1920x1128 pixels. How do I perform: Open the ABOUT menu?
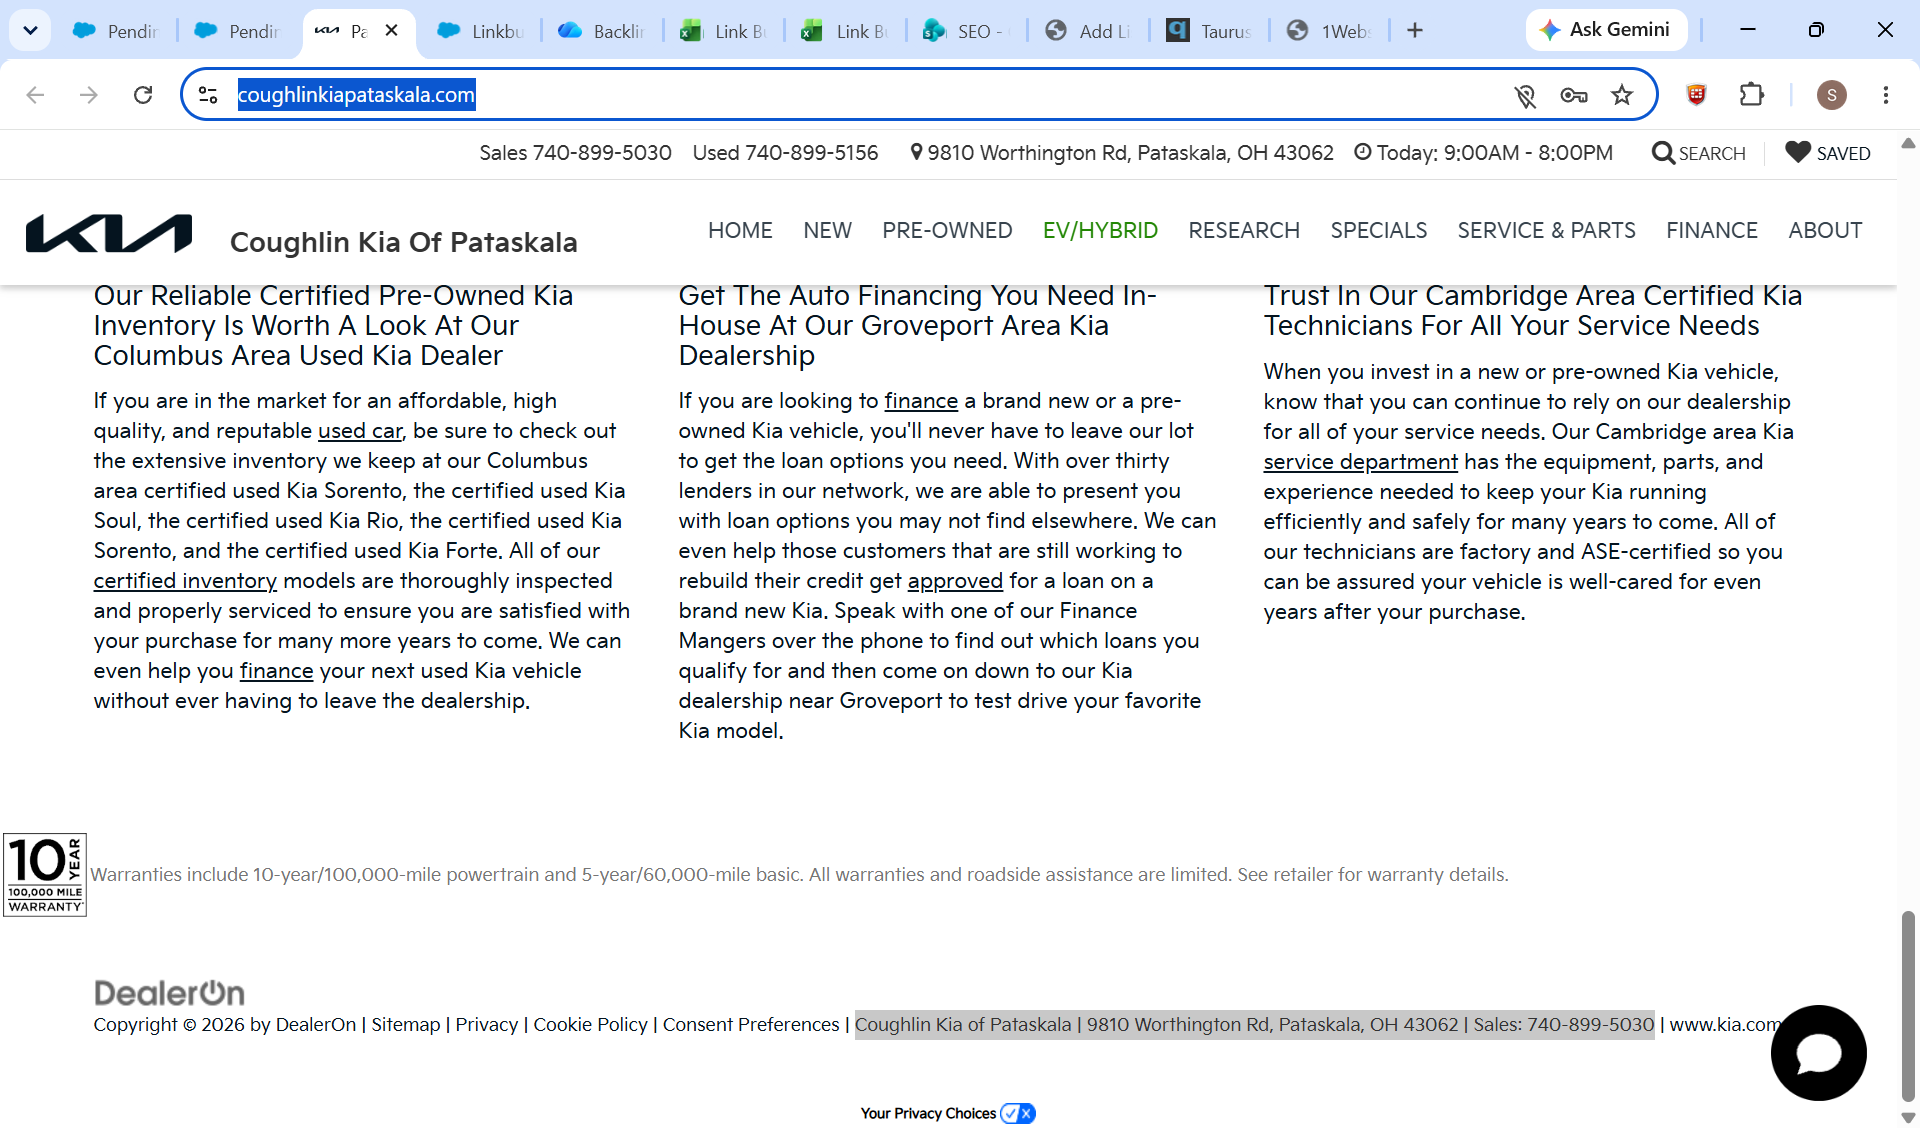1825,231
